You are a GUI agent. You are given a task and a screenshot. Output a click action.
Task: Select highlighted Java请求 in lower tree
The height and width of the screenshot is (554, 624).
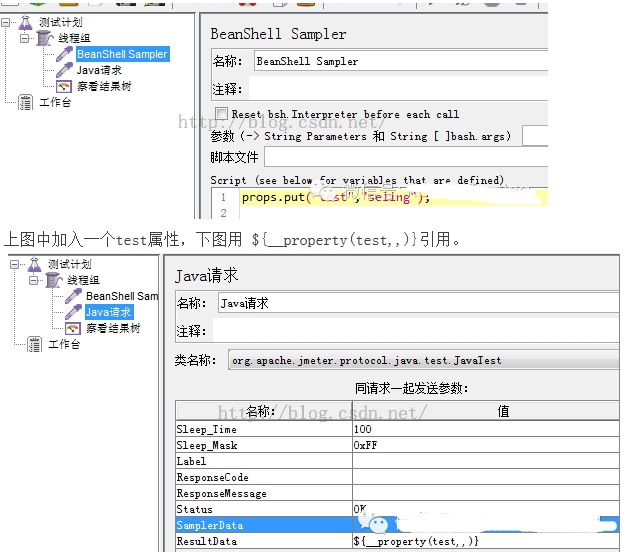tap(109, 312)
